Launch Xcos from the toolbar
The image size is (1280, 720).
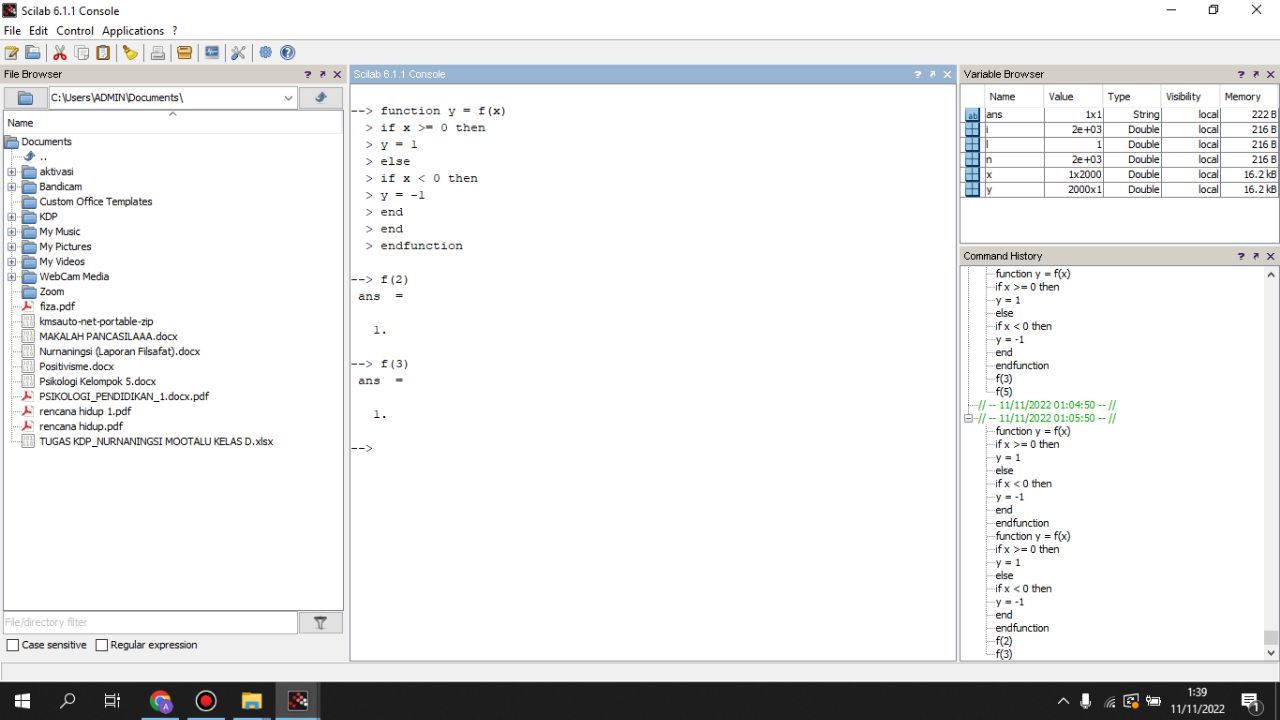point(212,52)
